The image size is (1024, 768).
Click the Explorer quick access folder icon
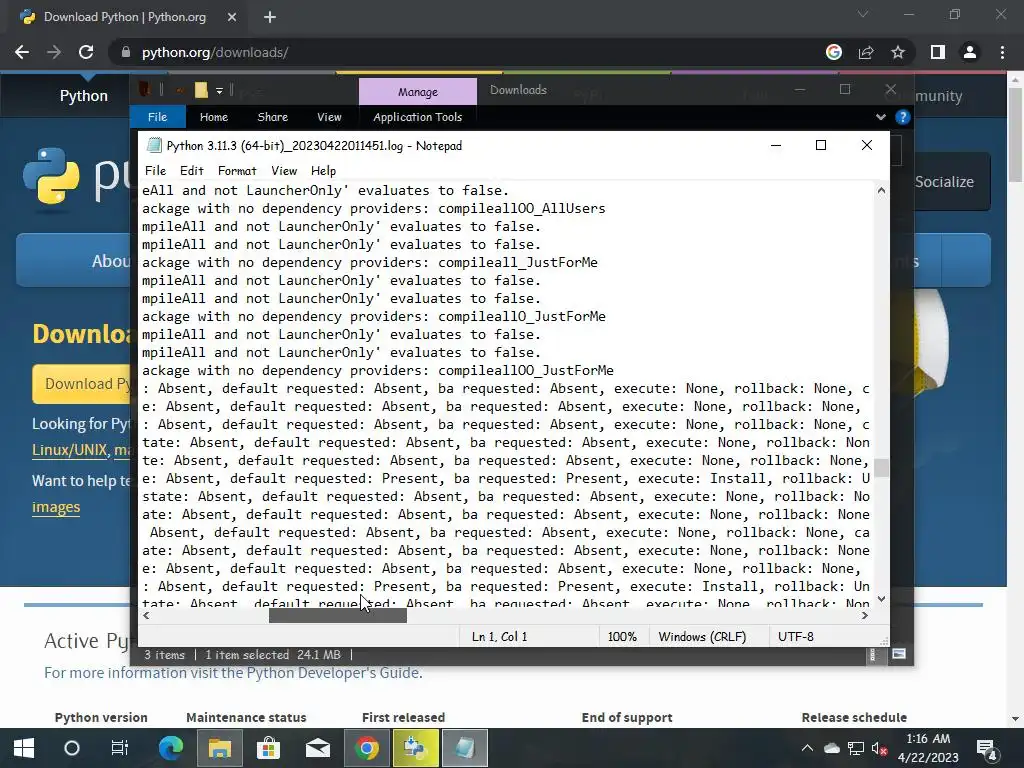point(200,90)
